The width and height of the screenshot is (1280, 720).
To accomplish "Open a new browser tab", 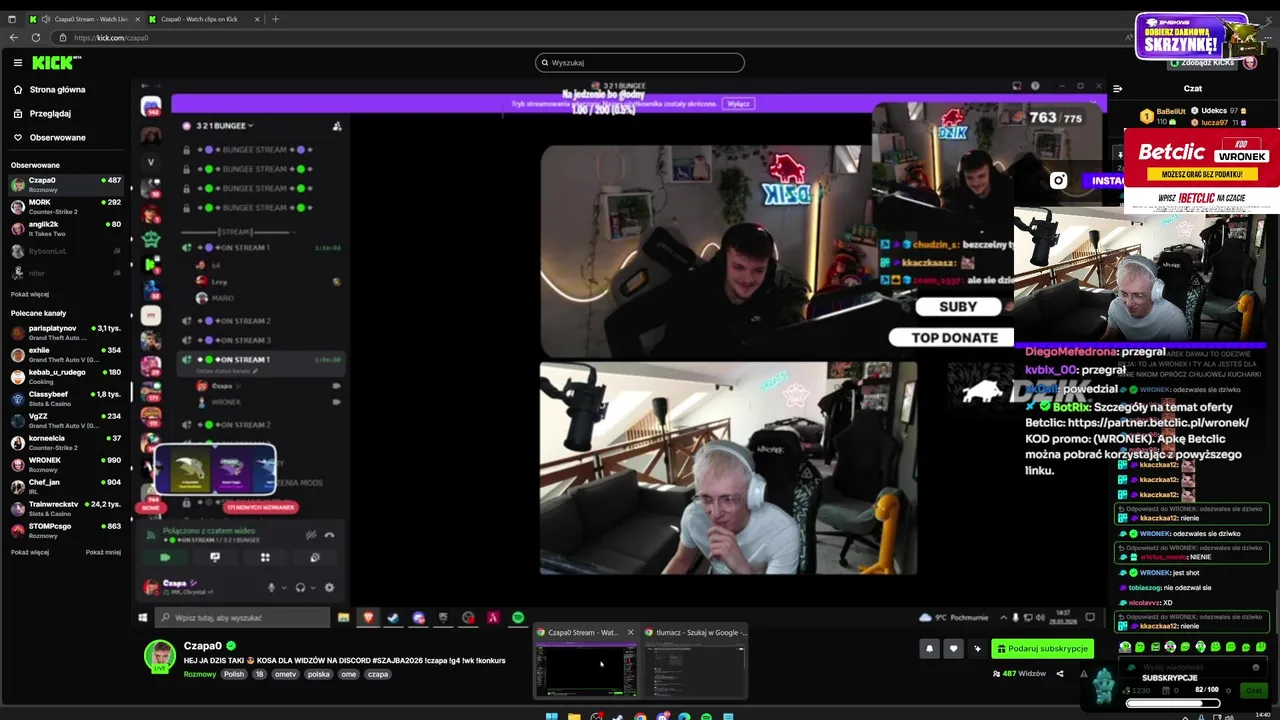I will click(x=276, y=19).
